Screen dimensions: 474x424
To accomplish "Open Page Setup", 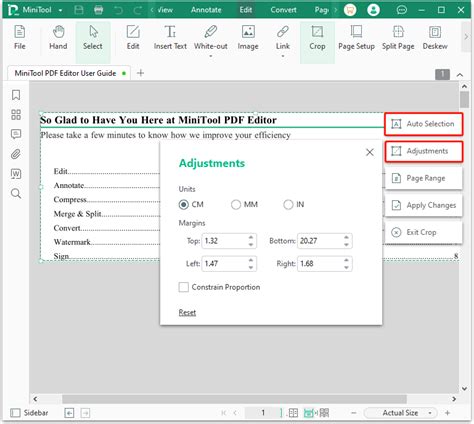I will 356,37.
